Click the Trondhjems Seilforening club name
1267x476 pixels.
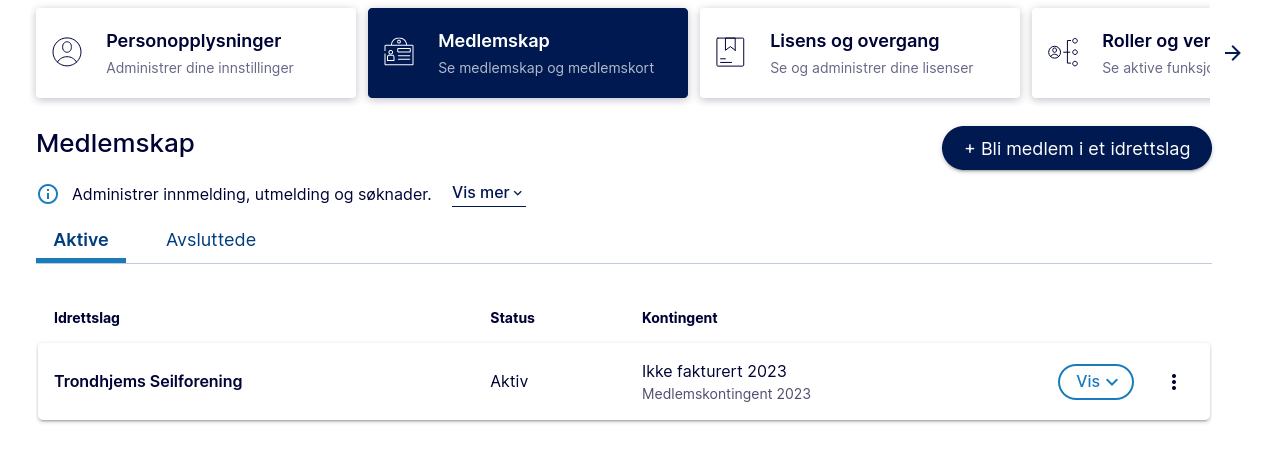pos(148,381)
